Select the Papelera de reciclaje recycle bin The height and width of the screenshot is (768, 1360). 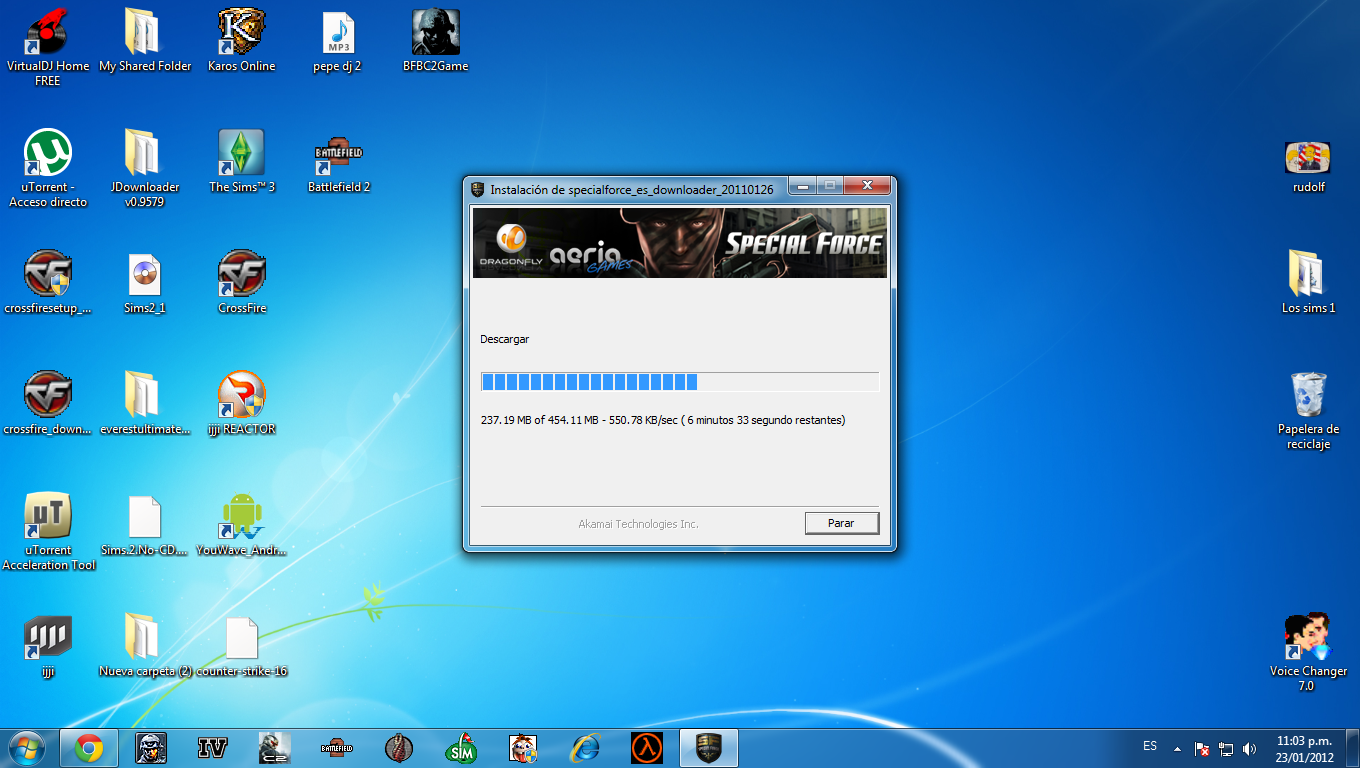coord(1308,411)
